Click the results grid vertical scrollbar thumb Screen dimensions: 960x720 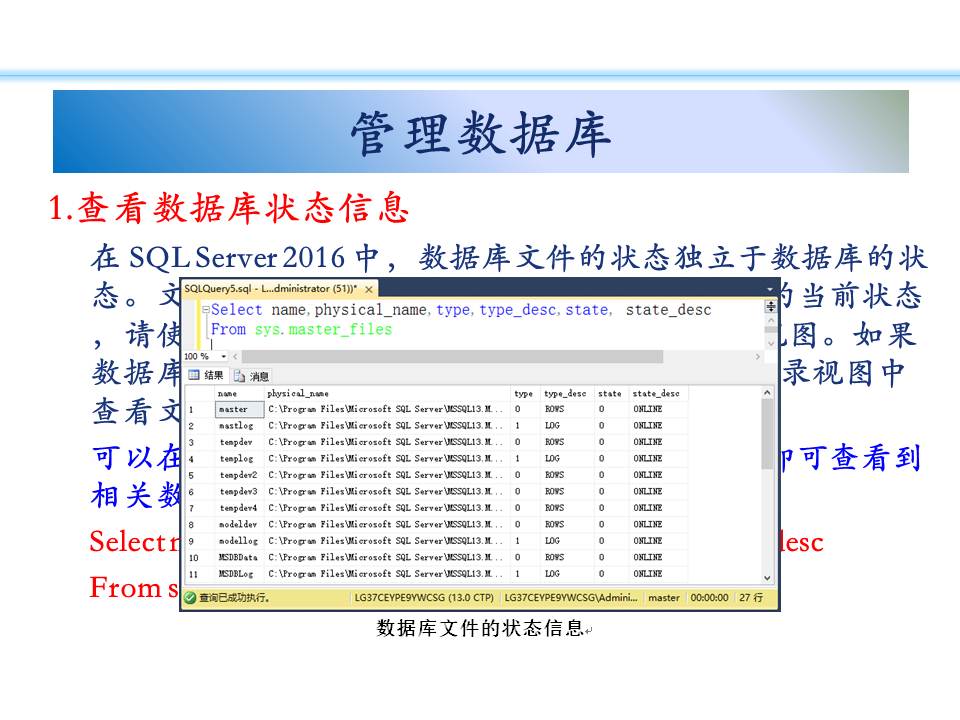click(x=767, y=433)
